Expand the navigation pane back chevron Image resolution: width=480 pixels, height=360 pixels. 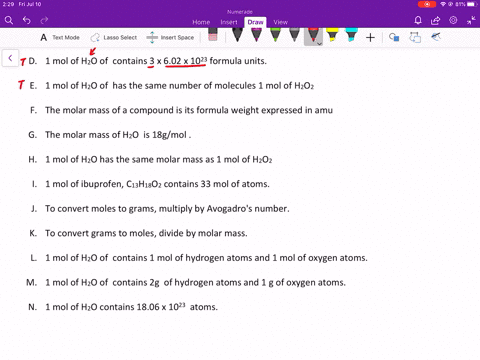pos(10,58)
